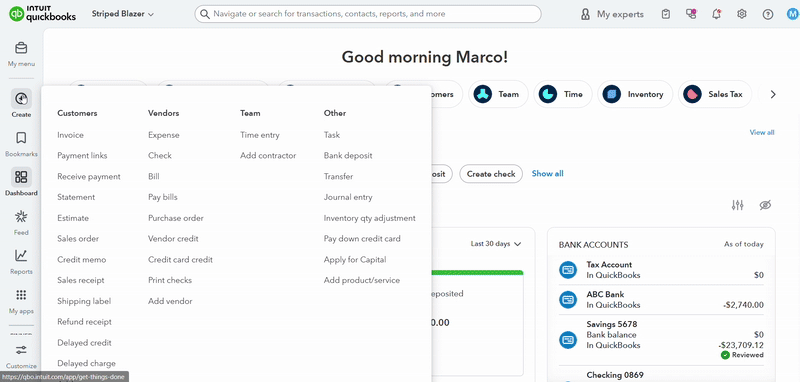Open dashboard widget filter sliders icon
Image resolution: width=800 pixels, height=382 pixels.
(x=738, y=205)
